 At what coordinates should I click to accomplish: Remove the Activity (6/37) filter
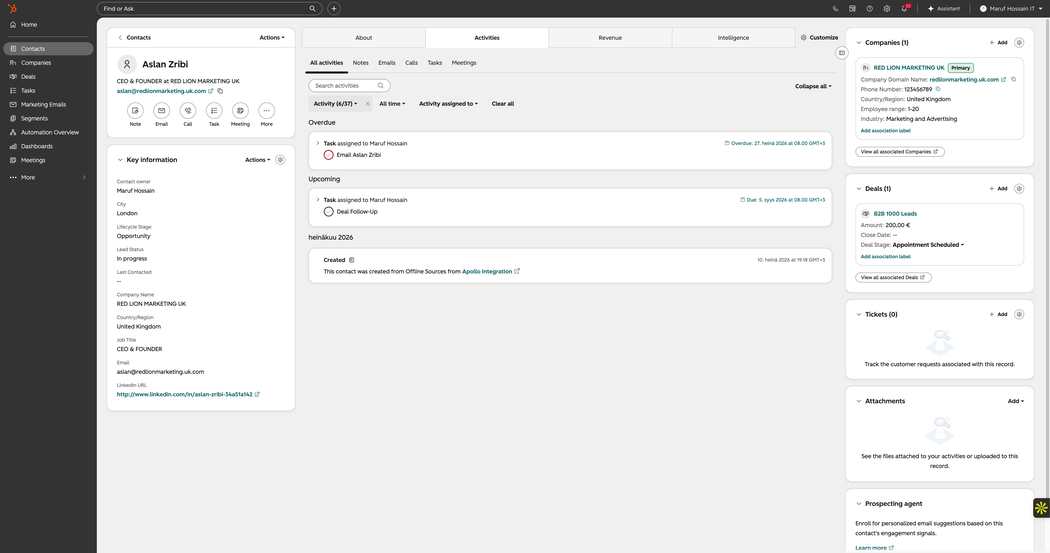tap(367, 104)
